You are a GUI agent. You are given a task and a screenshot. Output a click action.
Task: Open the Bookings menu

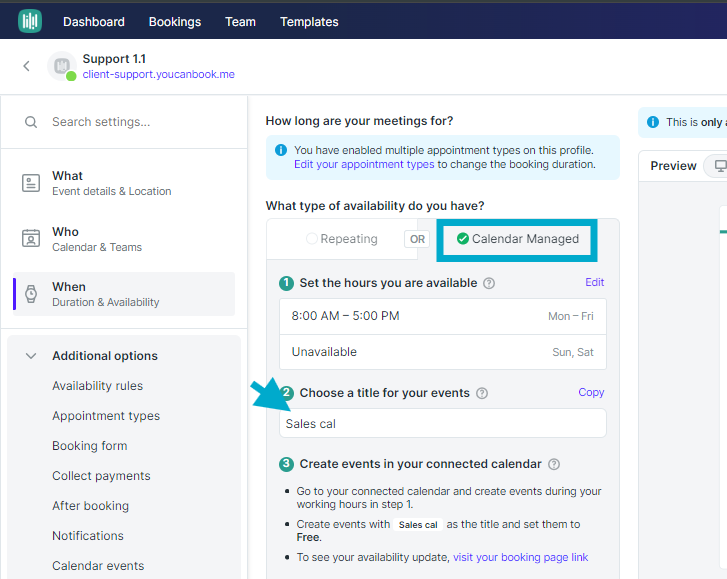(175, 21)
